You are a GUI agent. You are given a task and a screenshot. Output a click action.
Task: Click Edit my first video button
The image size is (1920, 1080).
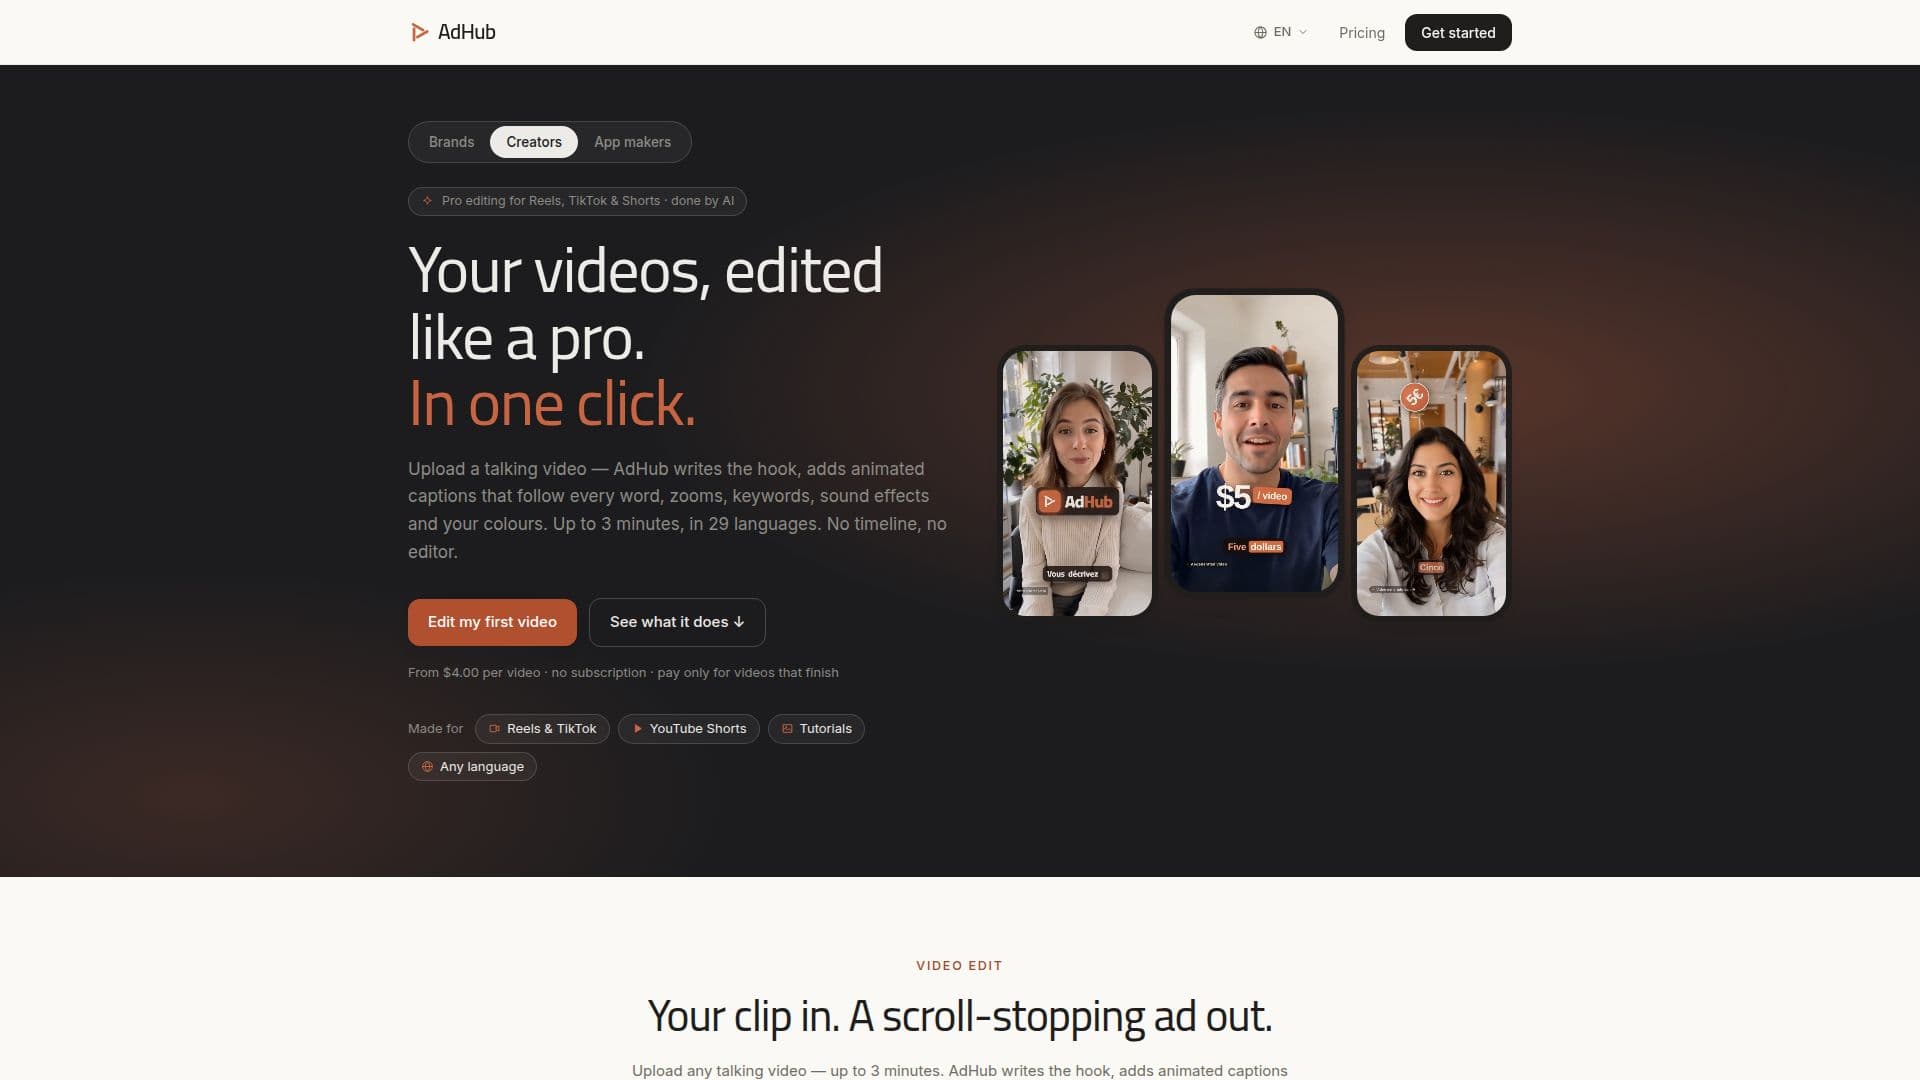click(x=492, y=622)
